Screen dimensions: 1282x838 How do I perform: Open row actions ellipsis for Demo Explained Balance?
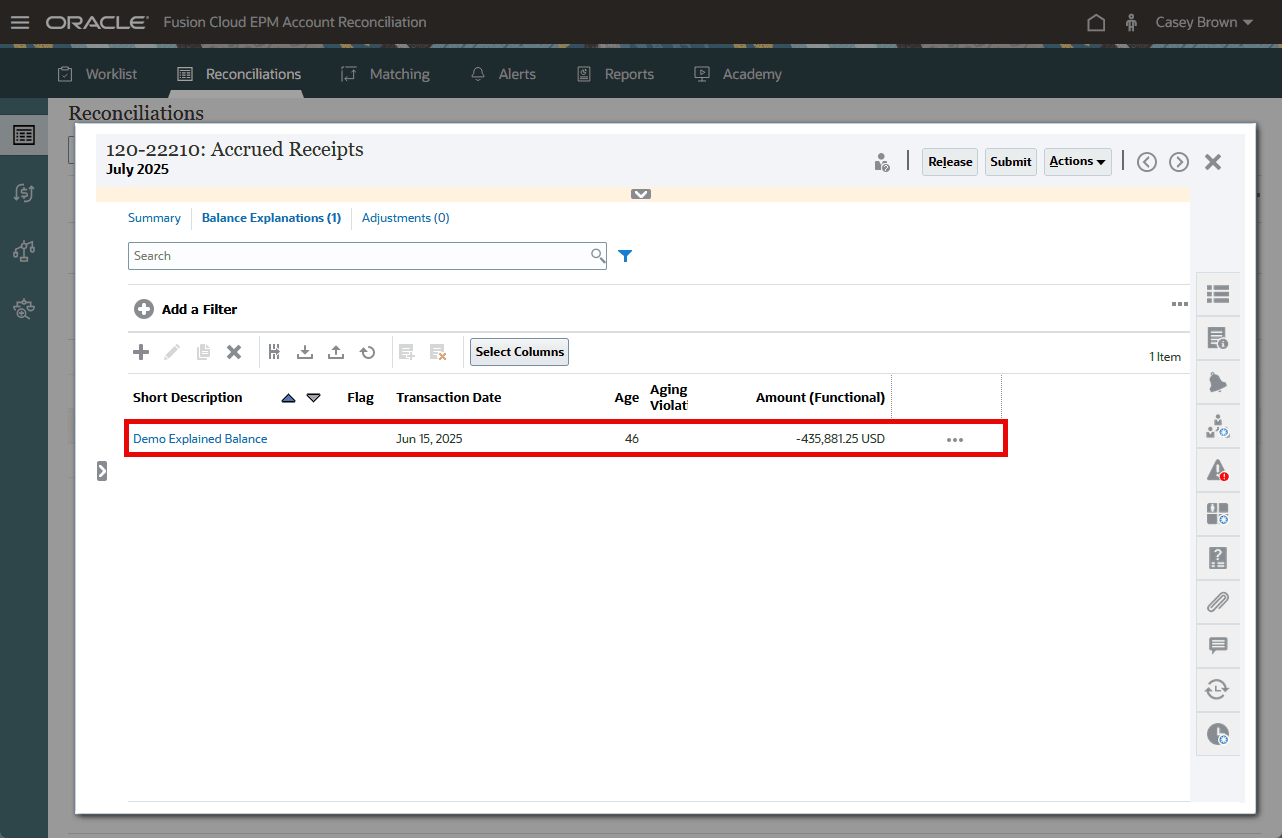[x=955, y=440]
